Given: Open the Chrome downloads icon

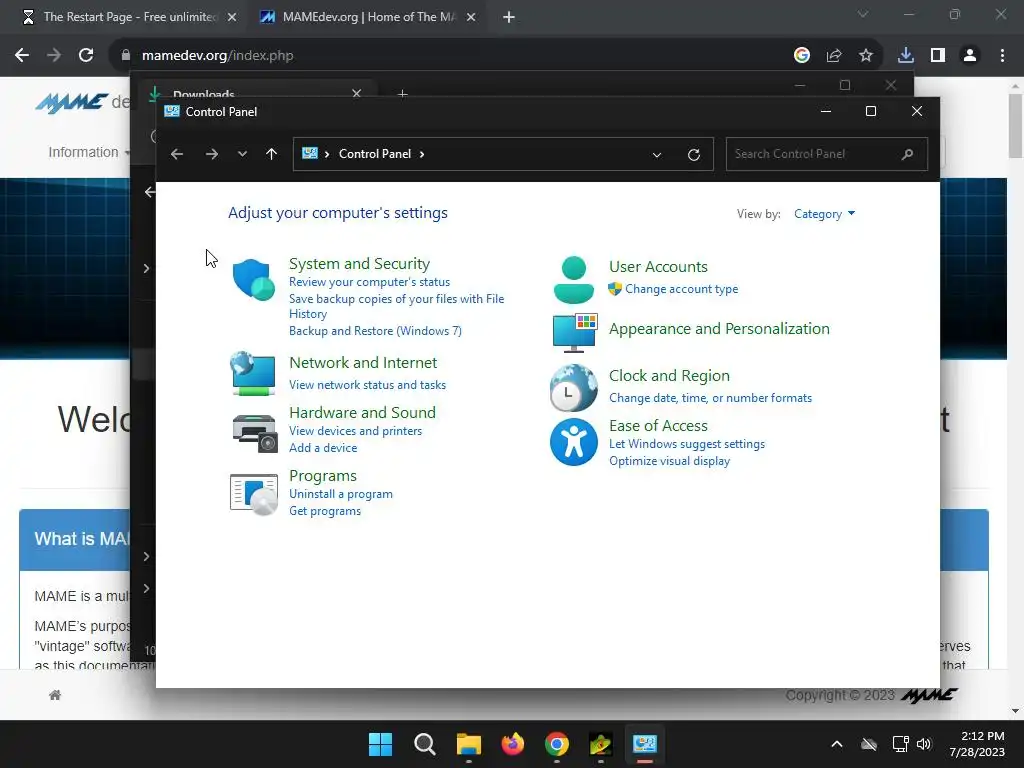Looking at the screenshot, I should click(906, 56).
